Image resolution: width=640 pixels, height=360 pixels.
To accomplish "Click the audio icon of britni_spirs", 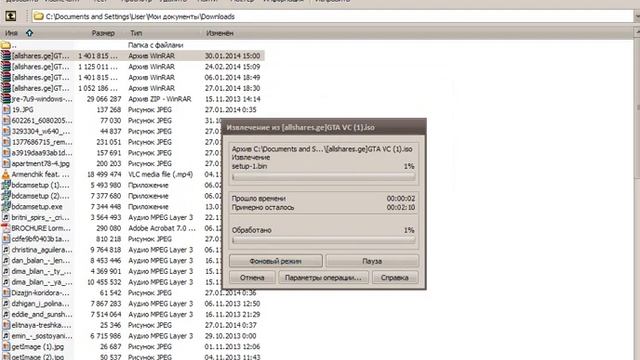I will pos(6,217).
